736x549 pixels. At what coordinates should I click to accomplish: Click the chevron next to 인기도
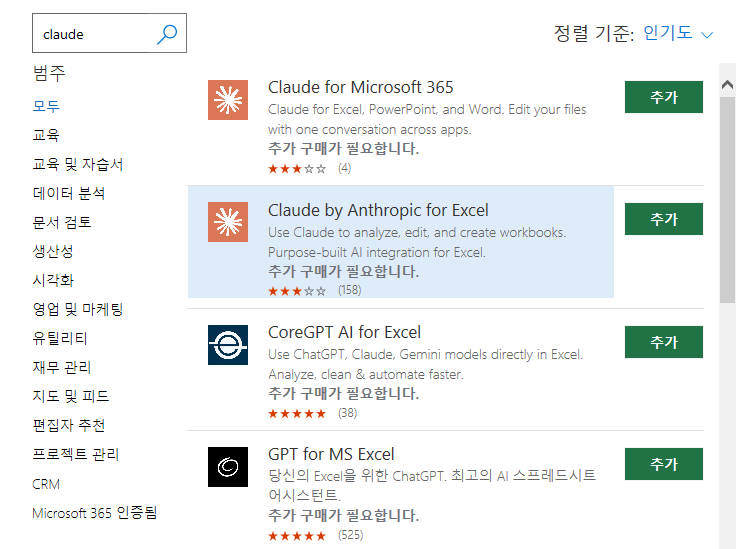[x=707, y=35]
